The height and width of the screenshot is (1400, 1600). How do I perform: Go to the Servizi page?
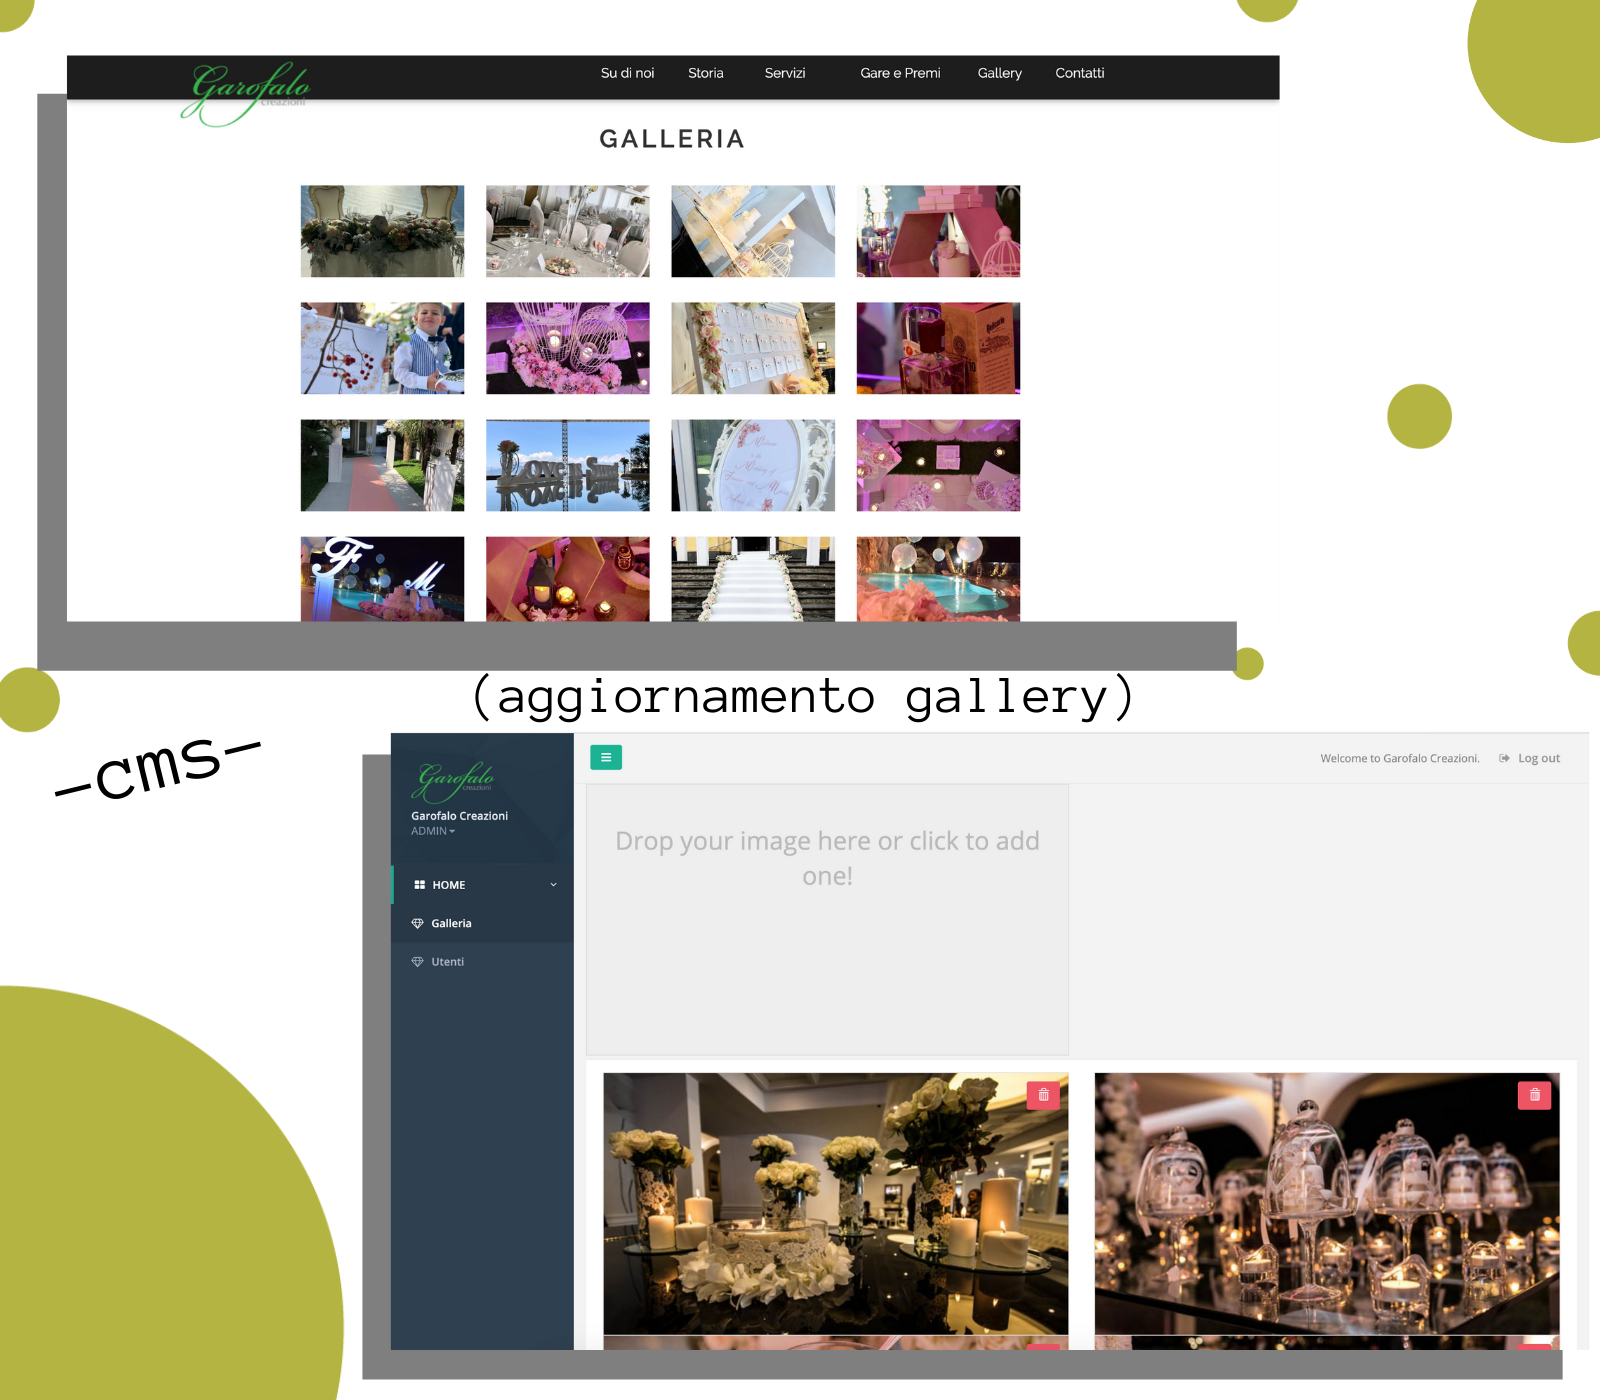[784, 73]
